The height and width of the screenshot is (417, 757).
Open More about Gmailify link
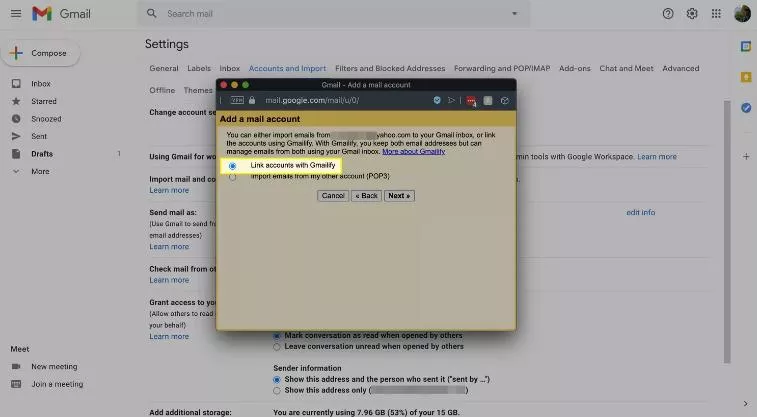tap(414, 152)
